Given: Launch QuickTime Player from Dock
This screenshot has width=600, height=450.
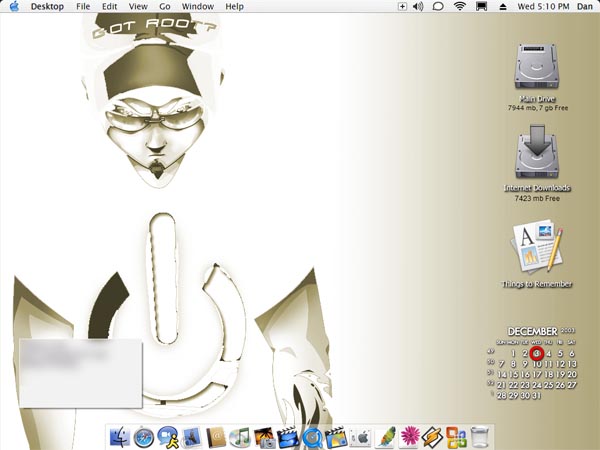Looking at the screenshot, I should [312, 437].
